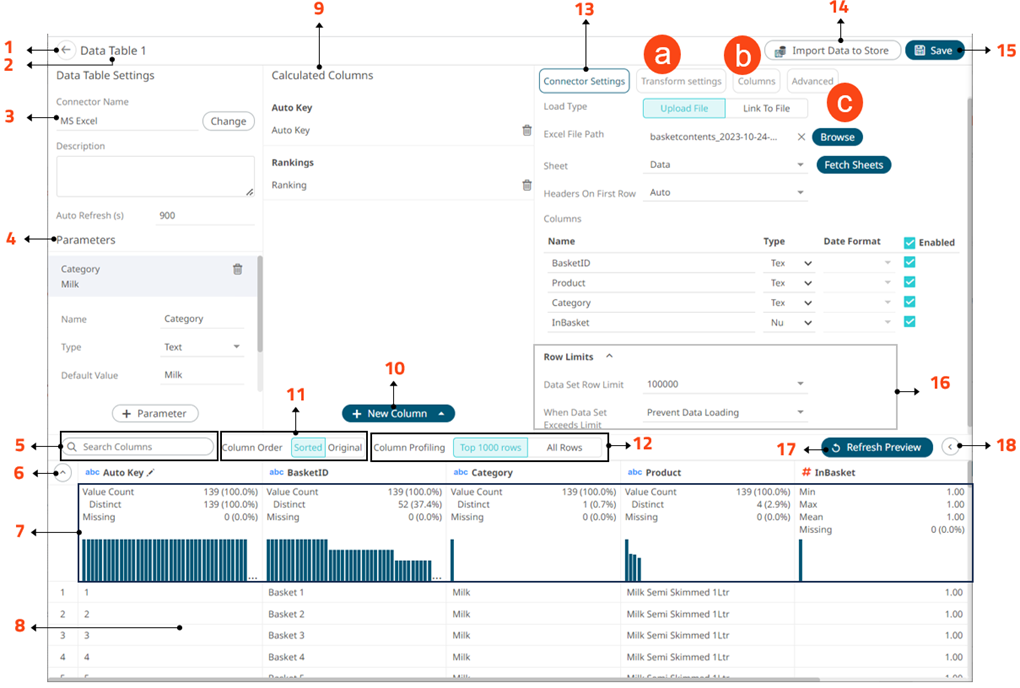Viewport: 1020px width, 688px height.
Task: Click the numeric hash icon of InBasket column
Action: point(806,472)
